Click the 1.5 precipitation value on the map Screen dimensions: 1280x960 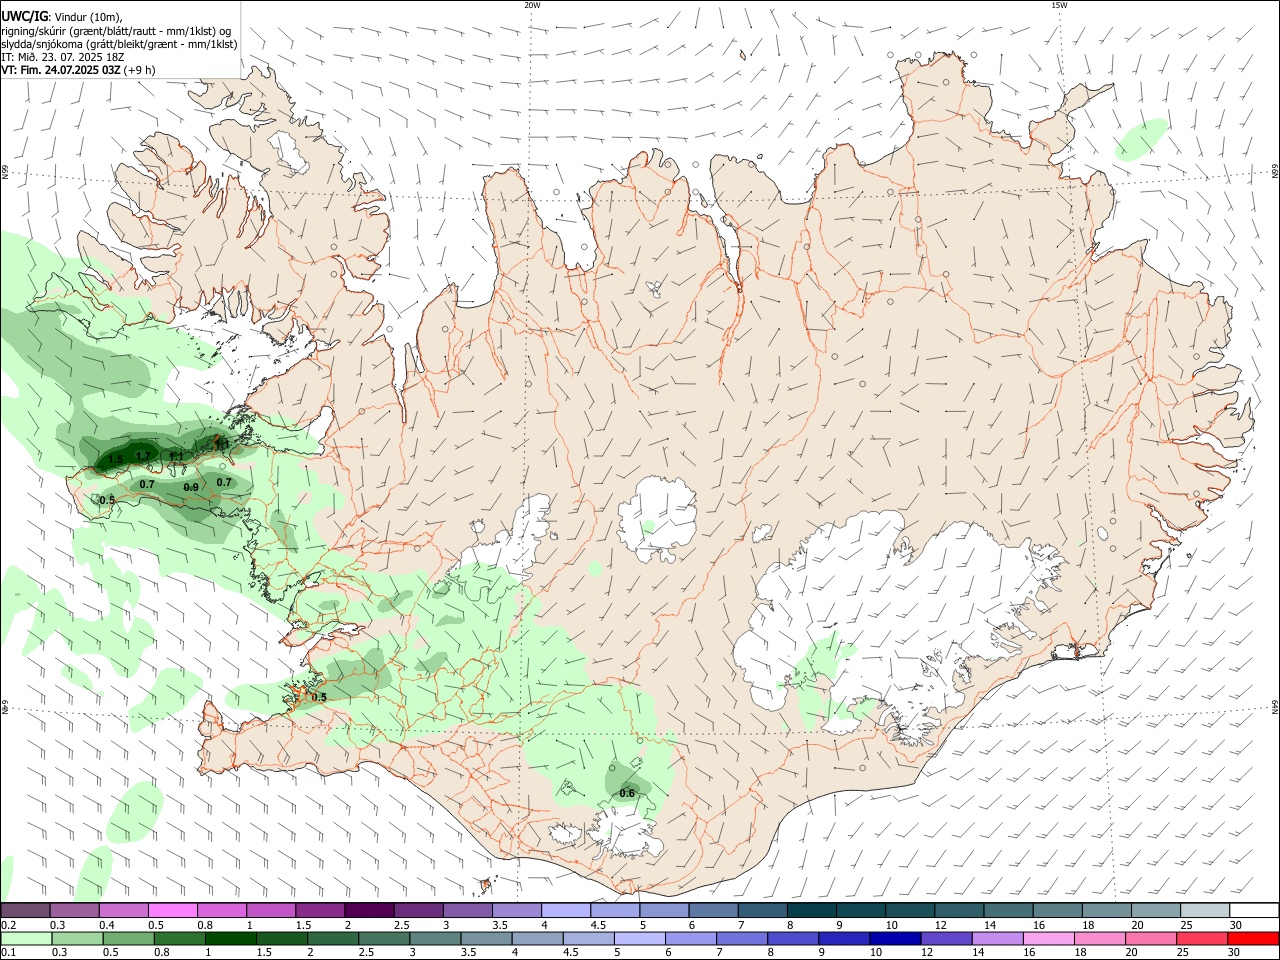[115, 460]
